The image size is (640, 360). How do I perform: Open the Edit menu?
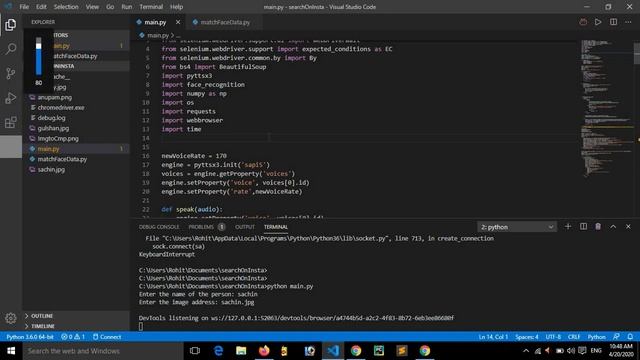click(x=41, y=7)
